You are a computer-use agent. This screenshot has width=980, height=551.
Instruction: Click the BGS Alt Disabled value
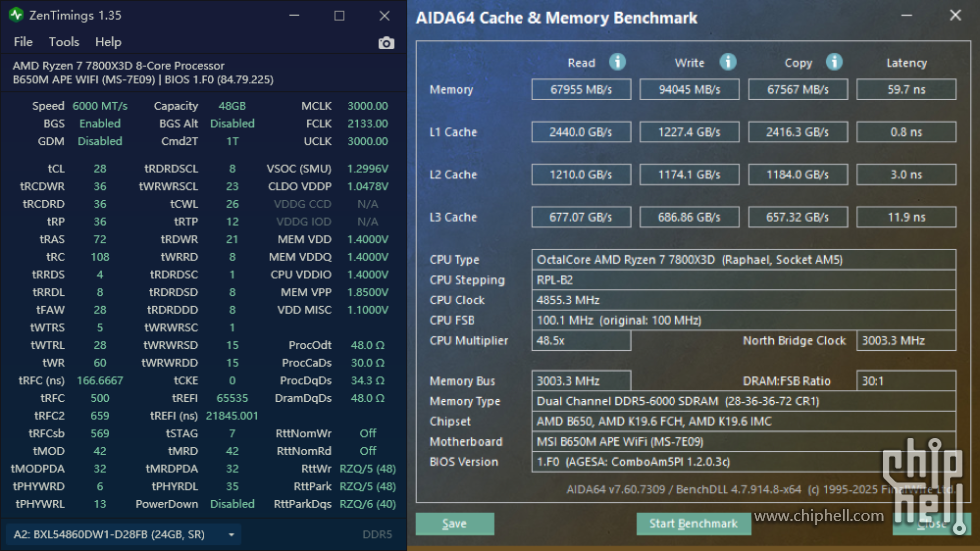point(232,124)
